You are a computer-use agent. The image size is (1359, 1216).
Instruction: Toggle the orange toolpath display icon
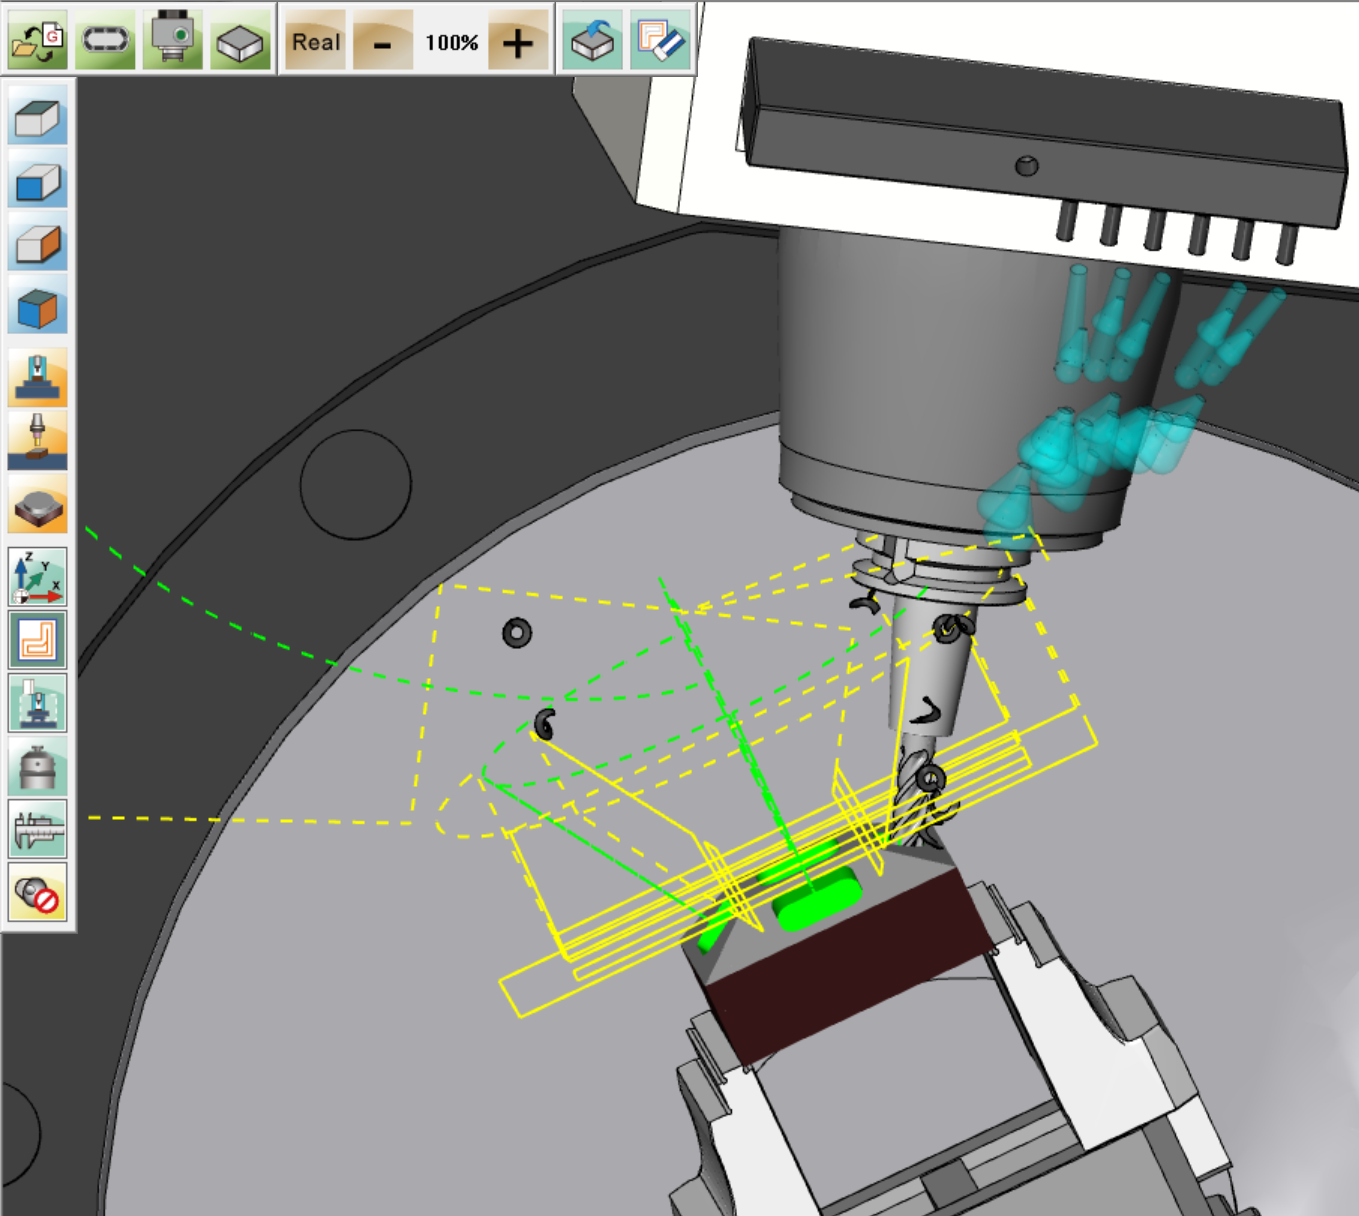(38, 640)
